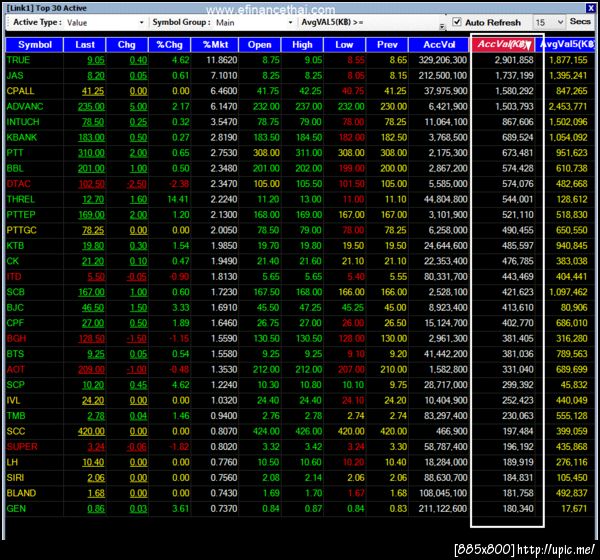Image resolution: width=600 pixels, height=560 pixels.
Task: Select the CPALL symbol
Action: click(x=20, y=91)
